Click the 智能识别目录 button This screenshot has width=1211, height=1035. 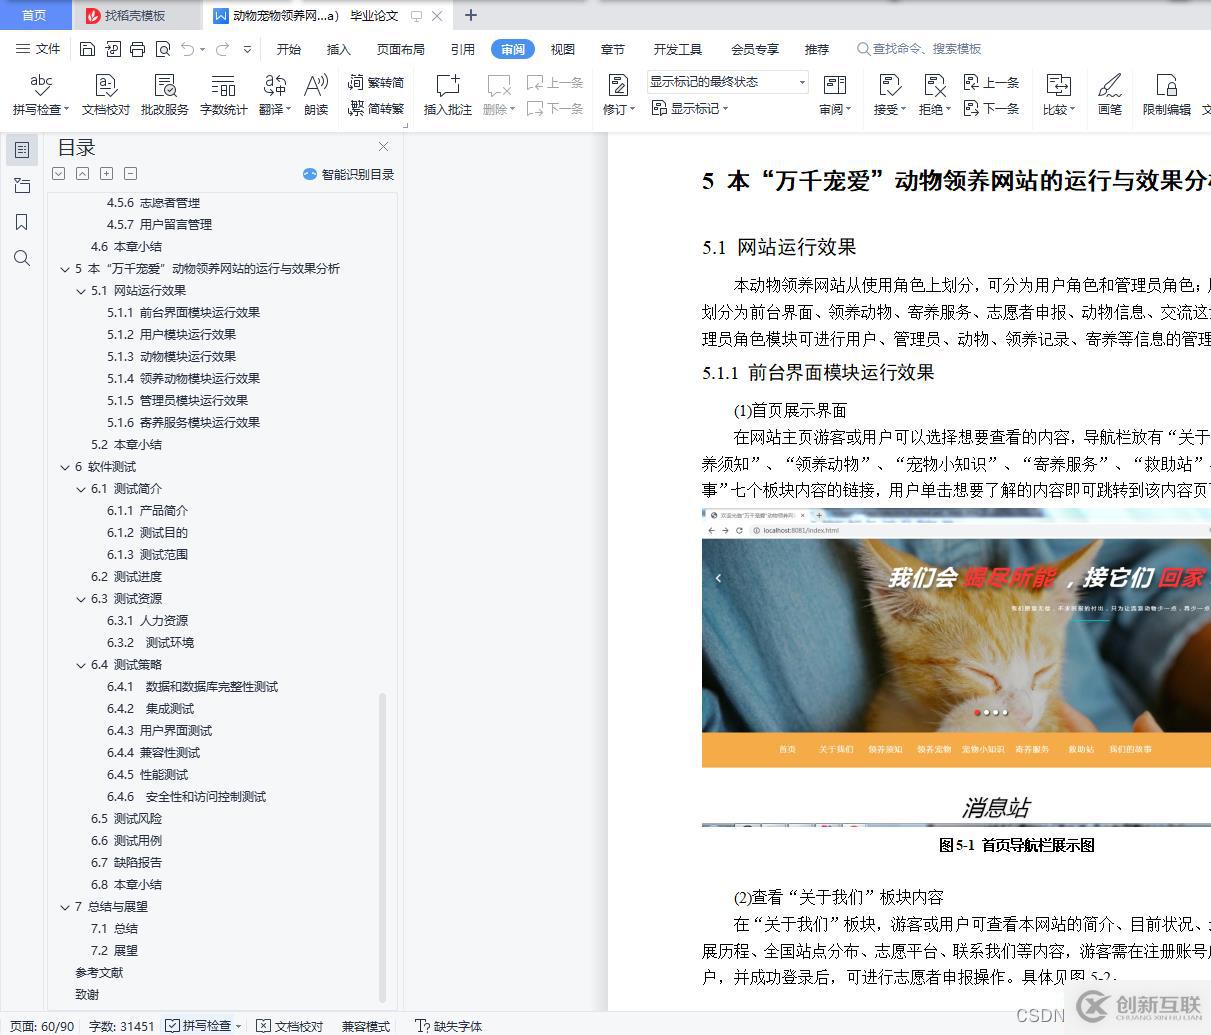(x=349, y=173)
